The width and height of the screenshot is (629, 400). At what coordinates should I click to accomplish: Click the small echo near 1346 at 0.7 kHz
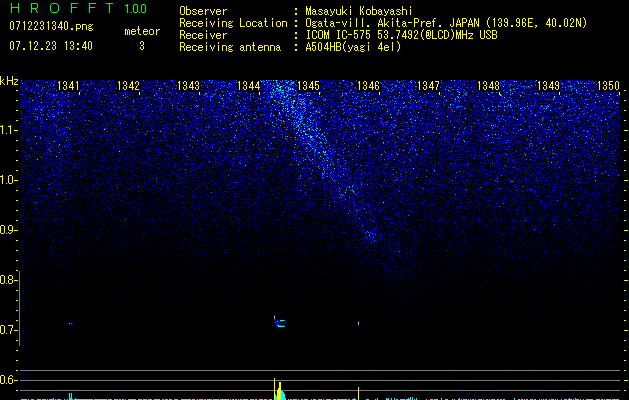click(x=358, y=323)
